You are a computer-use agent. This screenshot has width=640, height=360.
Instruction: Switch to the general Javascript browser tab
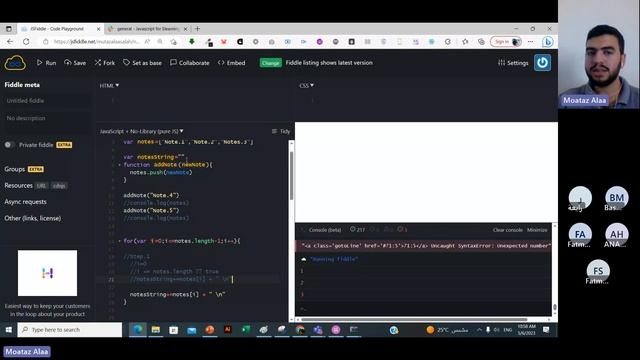click(x=147, y=29)
